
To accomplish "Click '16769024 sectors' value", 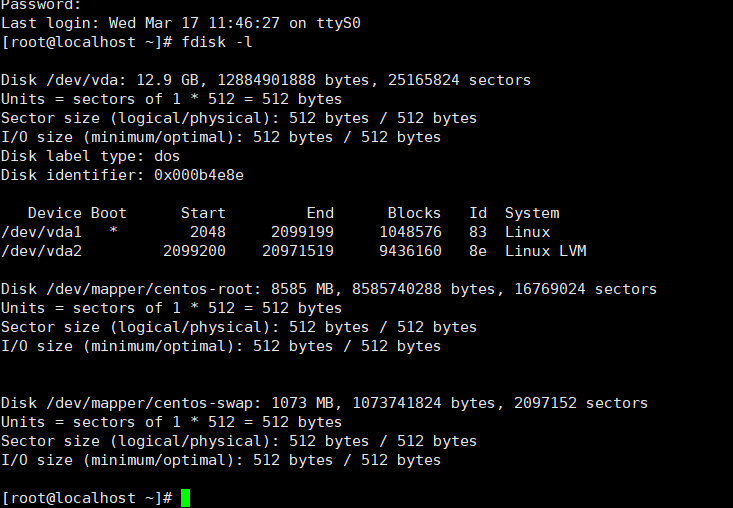I will click(585, 289).
